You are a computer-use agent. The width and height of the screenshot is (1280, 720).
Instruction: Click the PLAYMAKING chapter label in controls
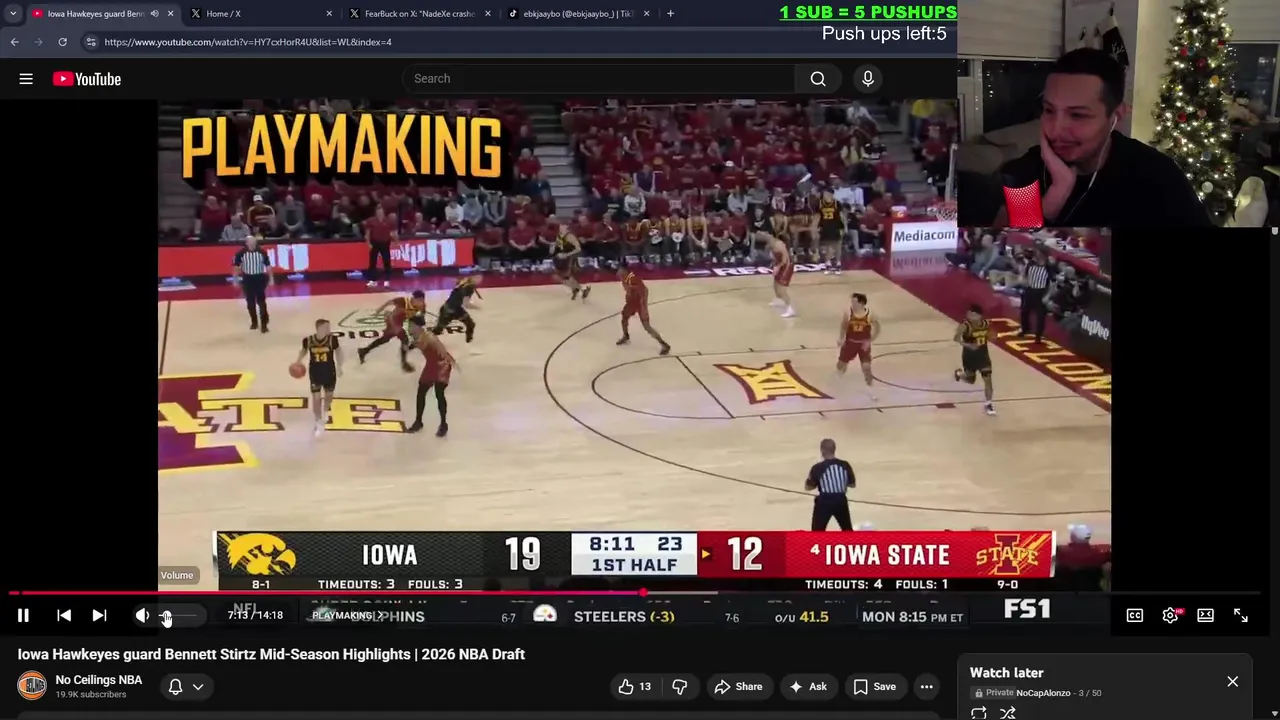[348, 616]
